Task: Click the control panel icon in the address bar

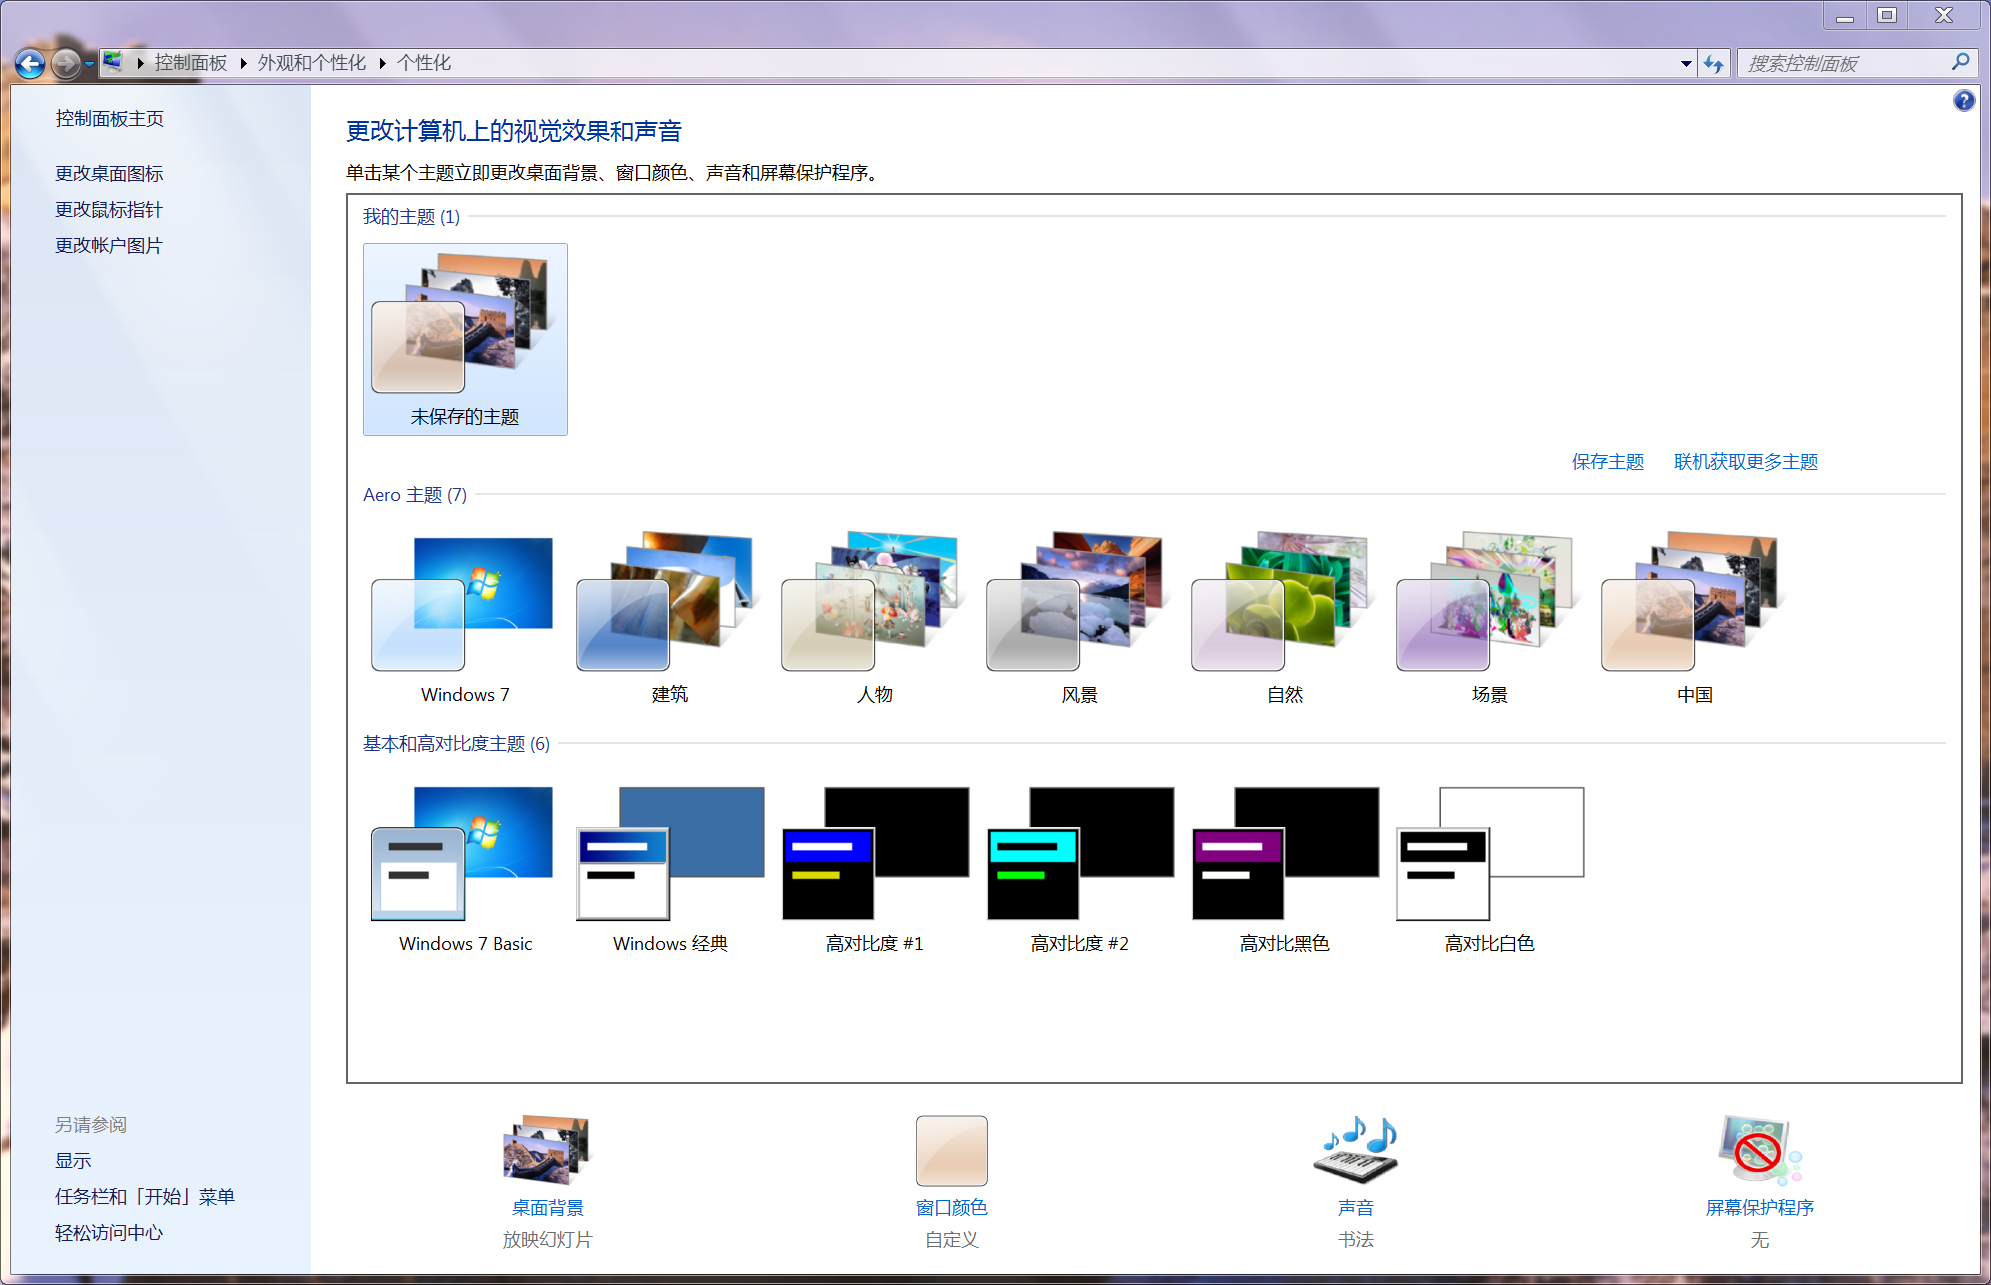Action: click(x=113, y=62)
